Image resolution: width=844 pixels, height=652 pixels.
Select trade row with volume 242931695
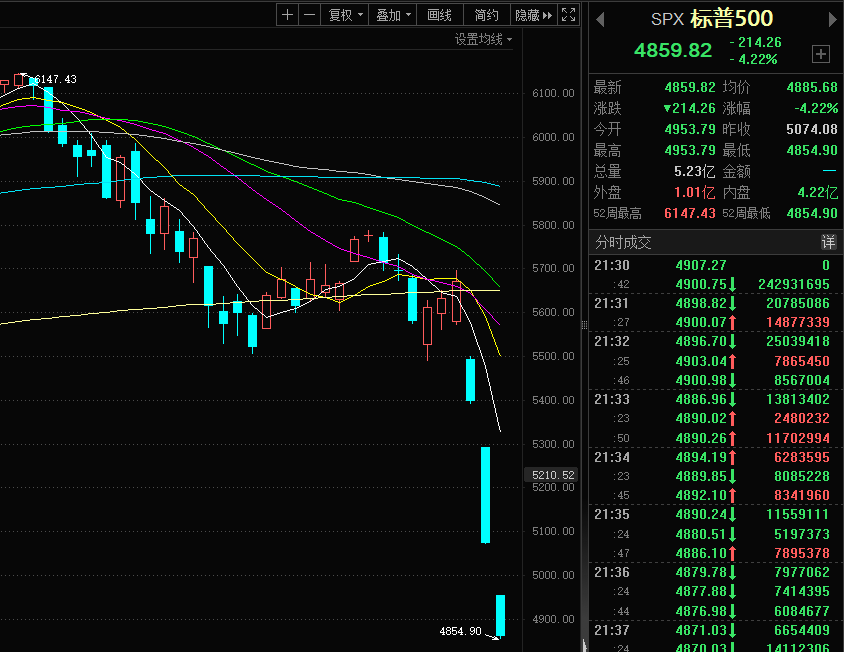coord(716,284)
